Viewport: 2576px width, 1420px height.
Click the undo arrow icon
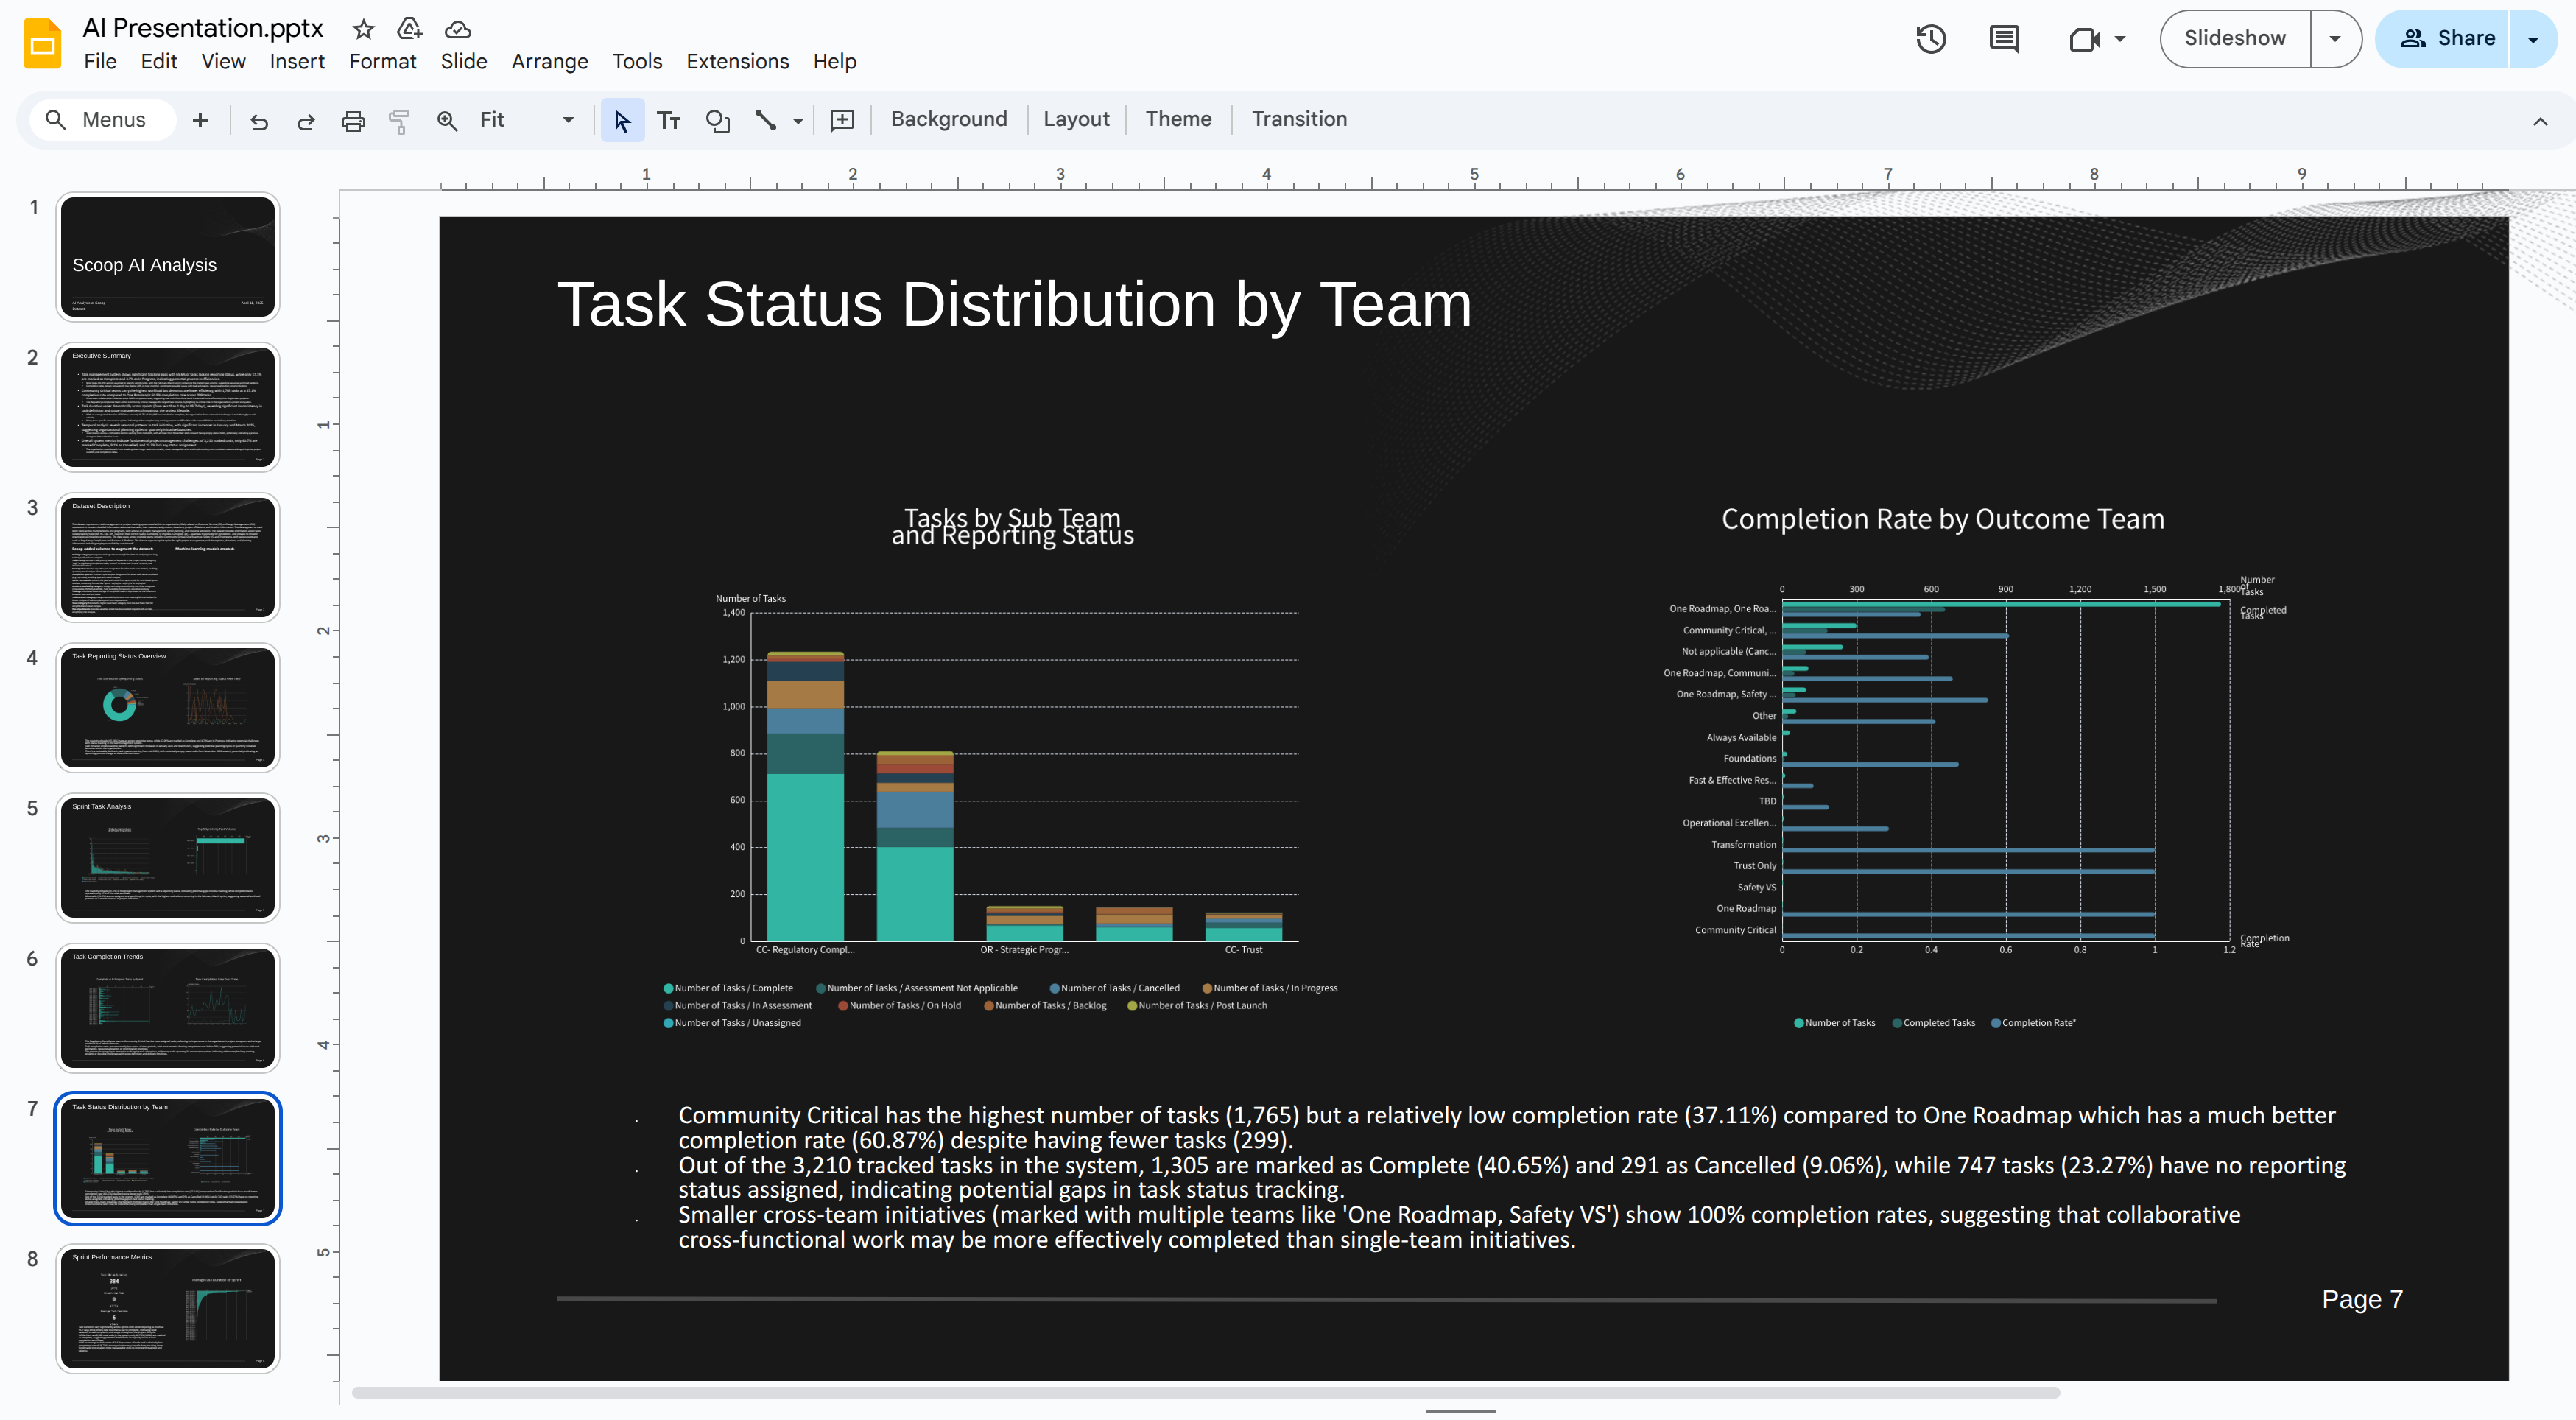click(x=259, y=121)
